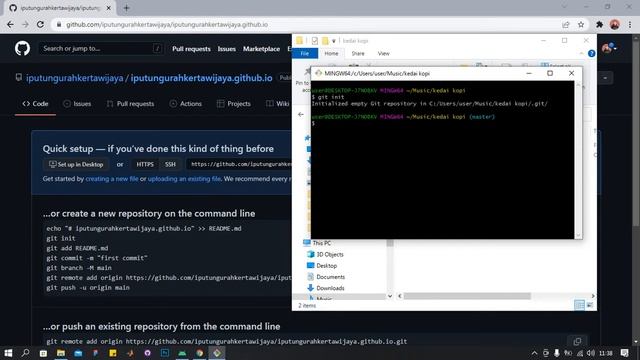Switch Explorer to details view icon
640x360 pixels.
(x=579, y=305)
